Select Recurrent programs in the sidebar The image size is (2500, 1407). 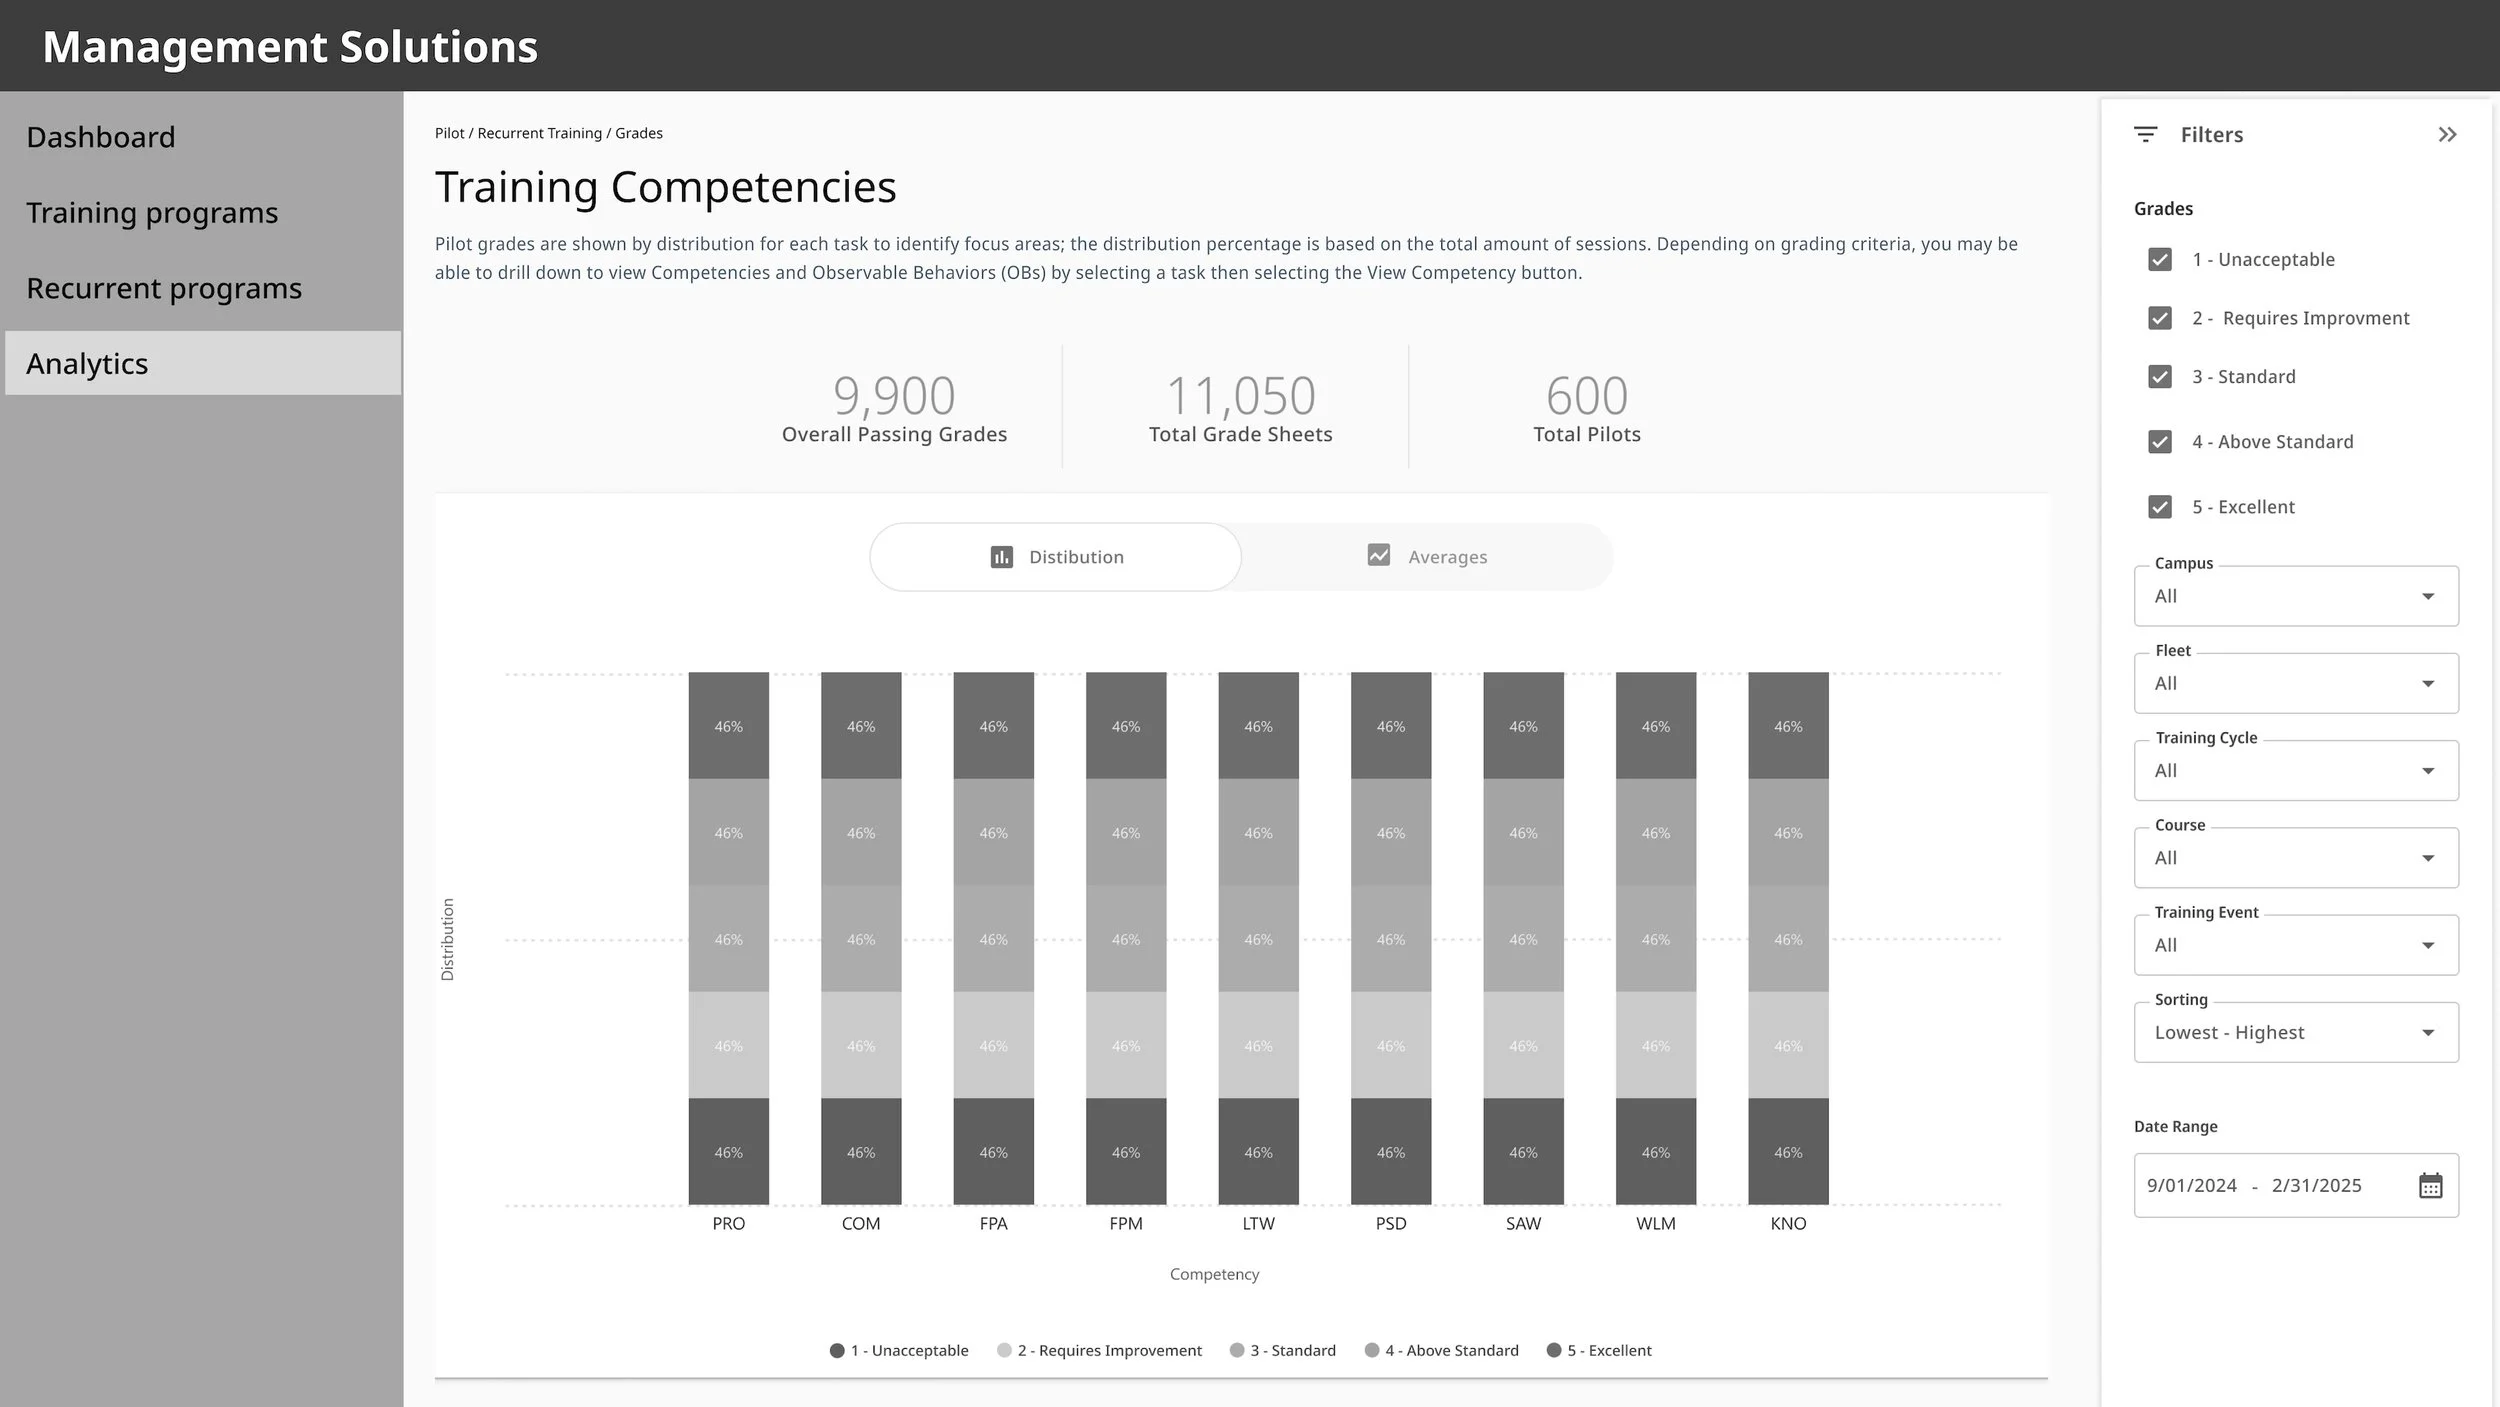[164, 288]
